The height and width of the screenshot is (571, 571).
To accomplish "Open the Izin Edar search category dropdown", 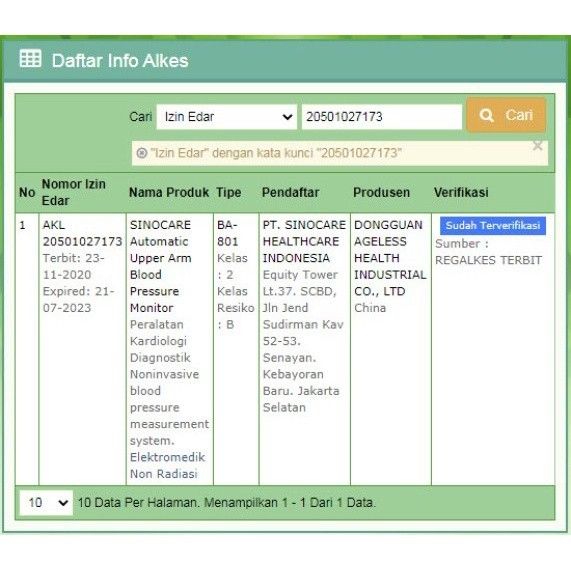I will (x=227, y=117).
